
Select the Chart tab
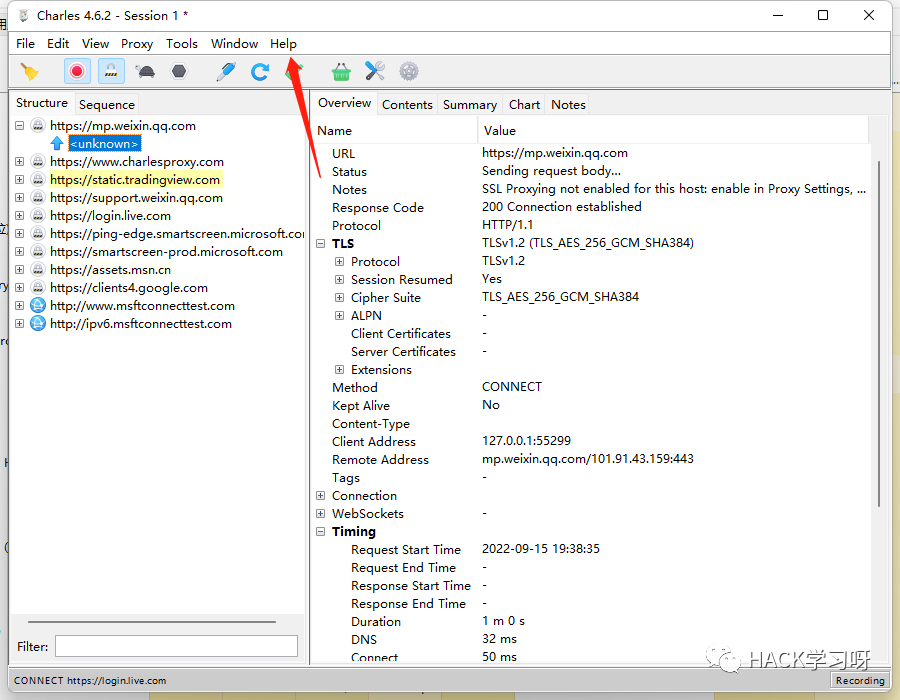click(x=524, y=104)
